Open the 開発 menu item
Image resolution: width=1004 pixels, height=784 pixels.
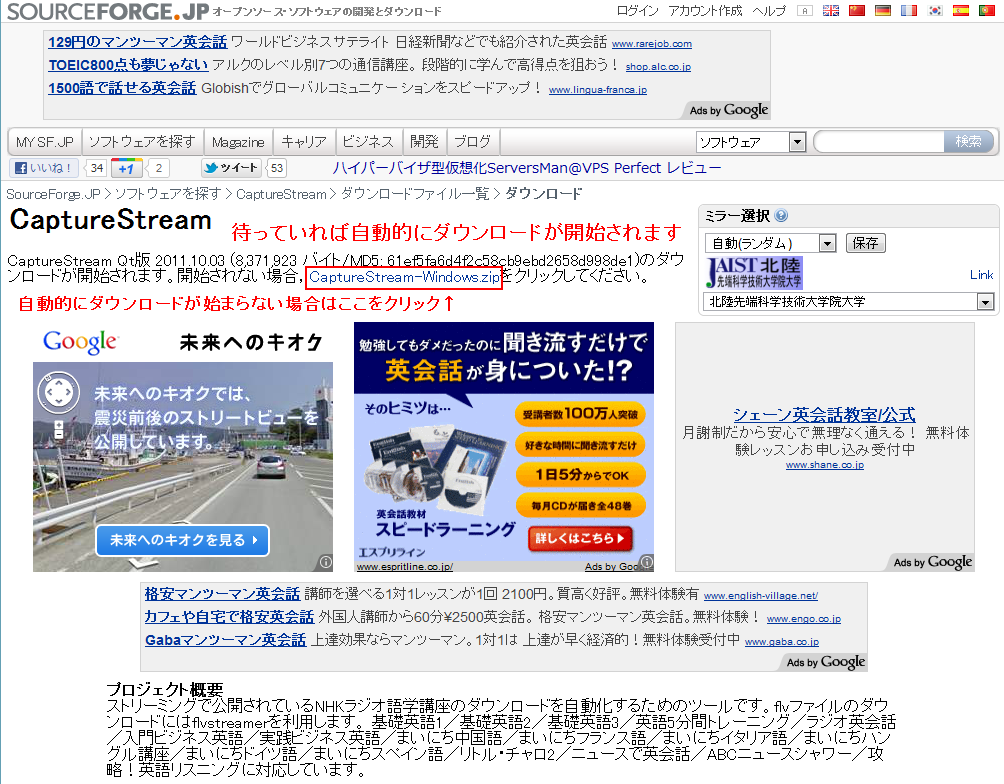pos(424,142)
